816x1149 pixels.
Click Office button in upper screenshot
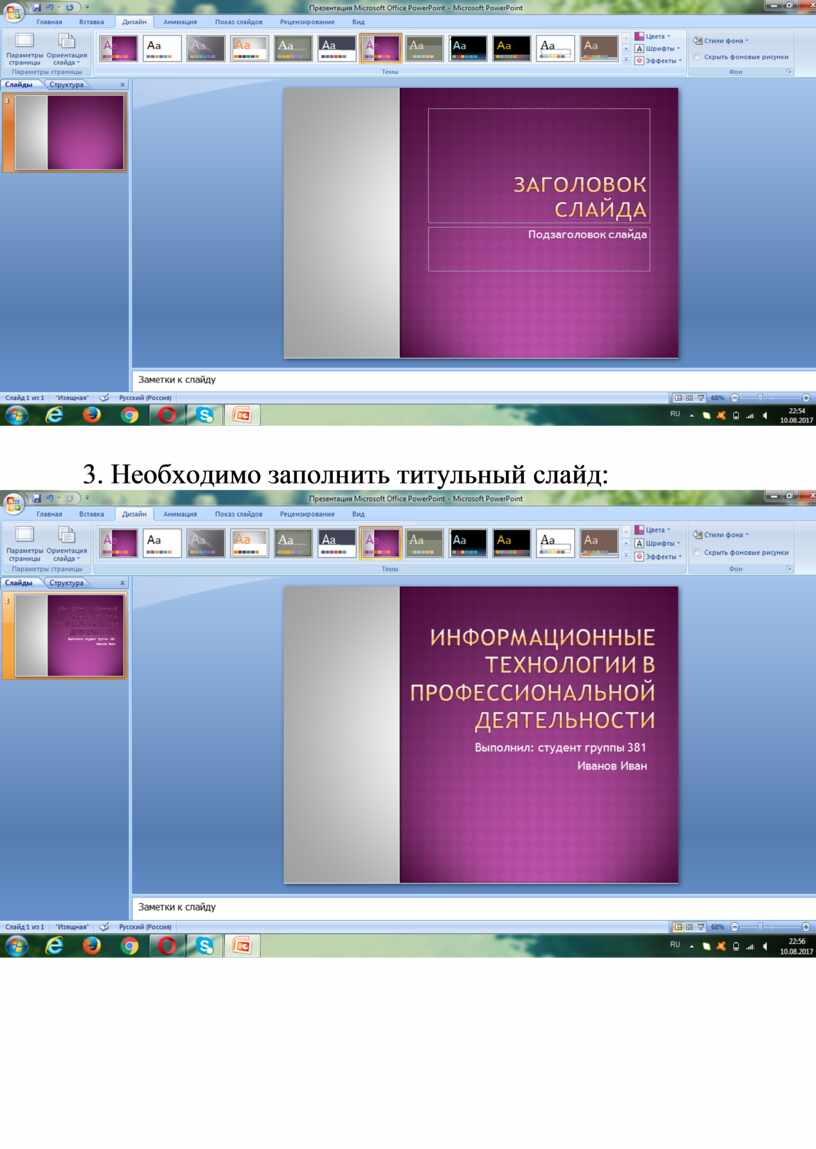tap(13, 10)
